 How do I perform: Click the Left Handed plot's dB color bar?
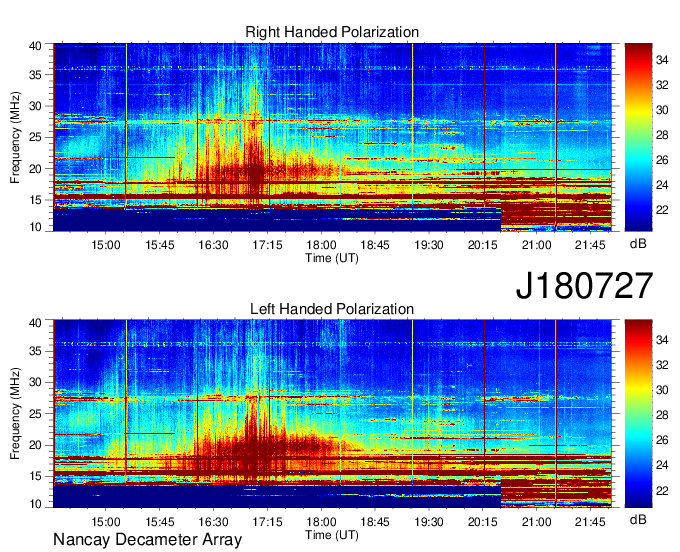click(x=638, y=413)
